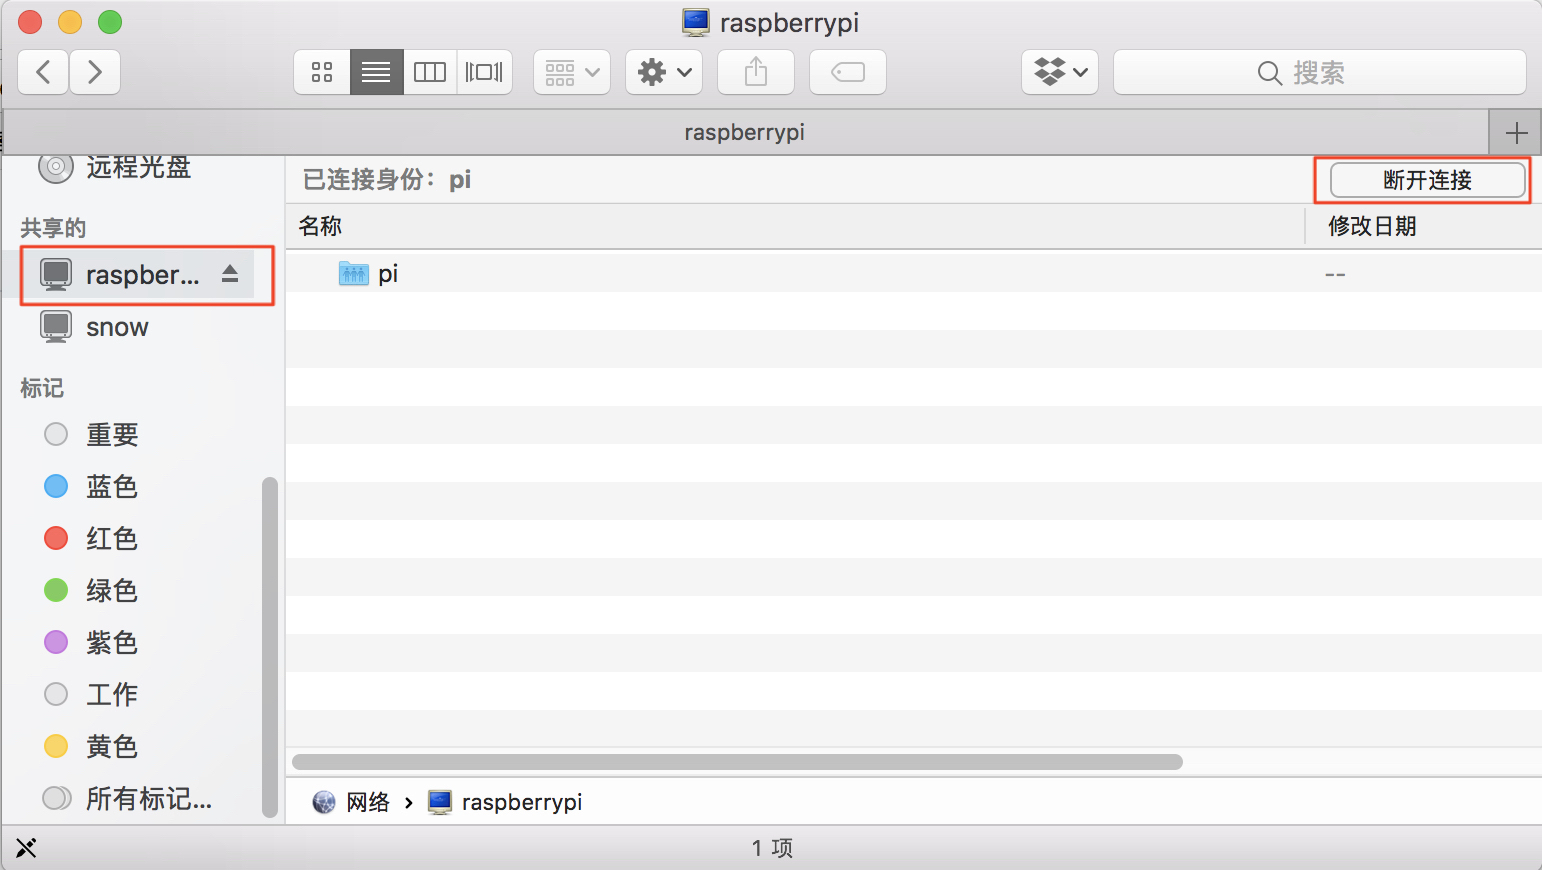
Task: Click the 名称 column header
Action: coord(320,226)
